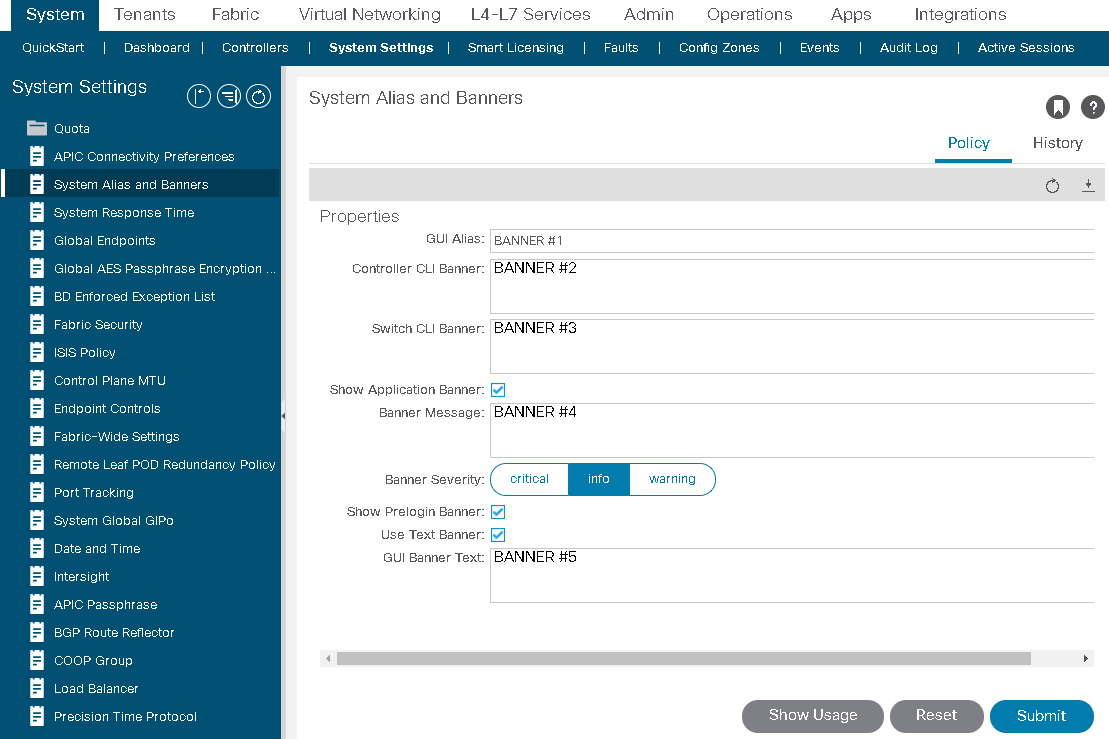Open the Smart Licensing submenu link
Image resolution: width=1109 pixels, height=739 pixels.
click(x=515, y=47)
